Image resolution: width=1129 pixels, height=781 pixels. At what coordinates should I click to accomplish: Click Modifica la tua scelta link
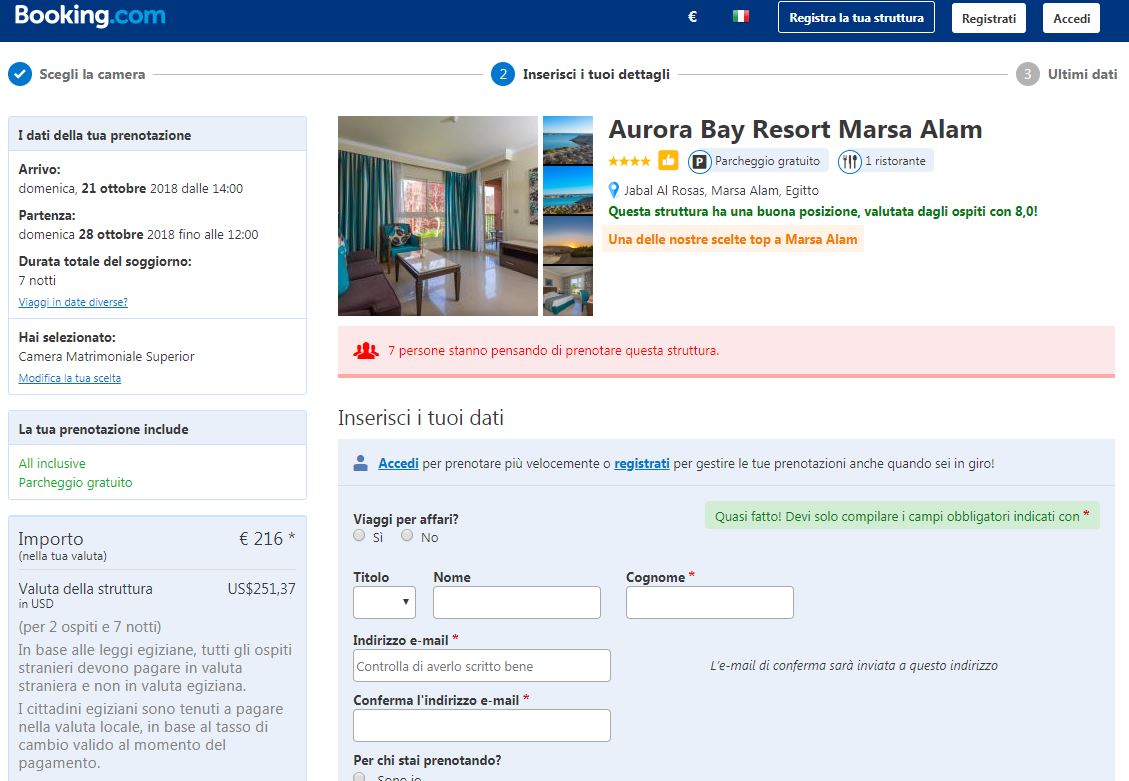point(70,379)
